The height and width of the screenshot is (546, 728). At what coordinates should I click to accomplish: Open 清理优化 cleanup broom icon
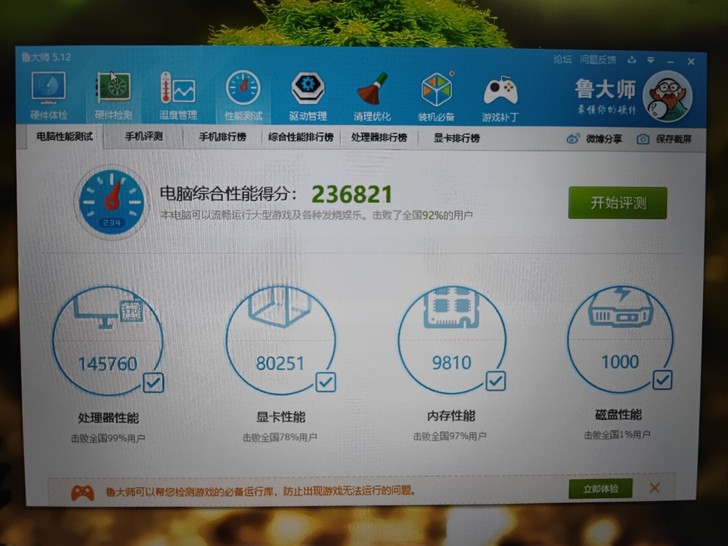[x=372, y=97]
